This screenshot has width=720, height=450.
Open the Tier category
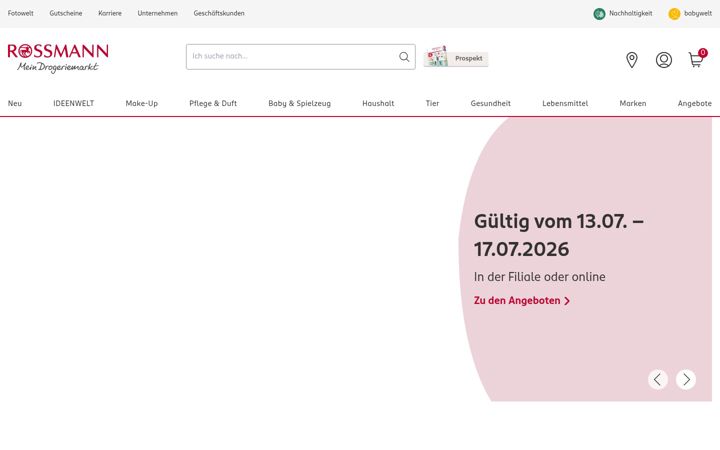432,103
